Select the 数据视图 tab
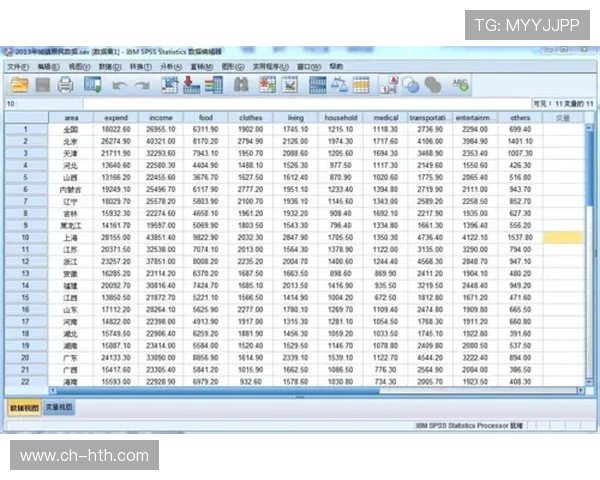Screen dimensions: 600x480 click(x=24, y=407)
